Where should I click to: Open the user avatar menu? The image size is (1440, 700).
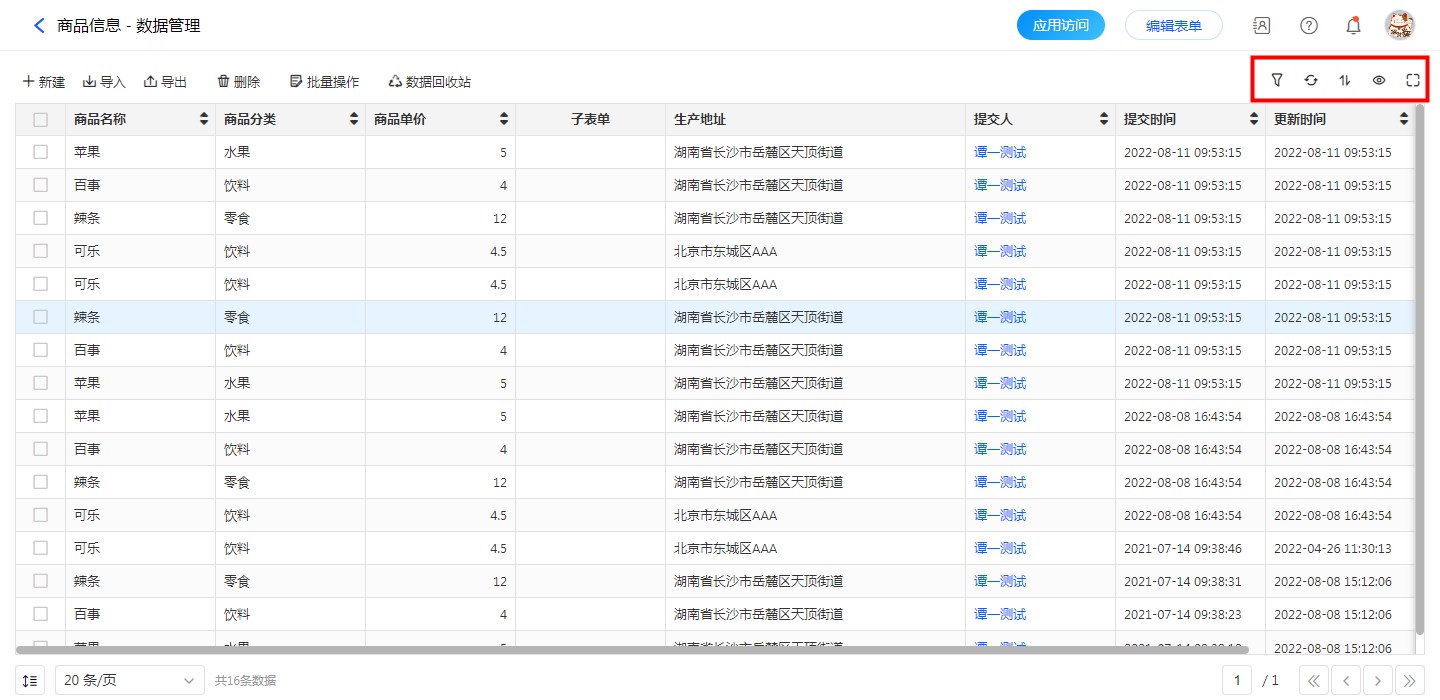coord(1399,26)
